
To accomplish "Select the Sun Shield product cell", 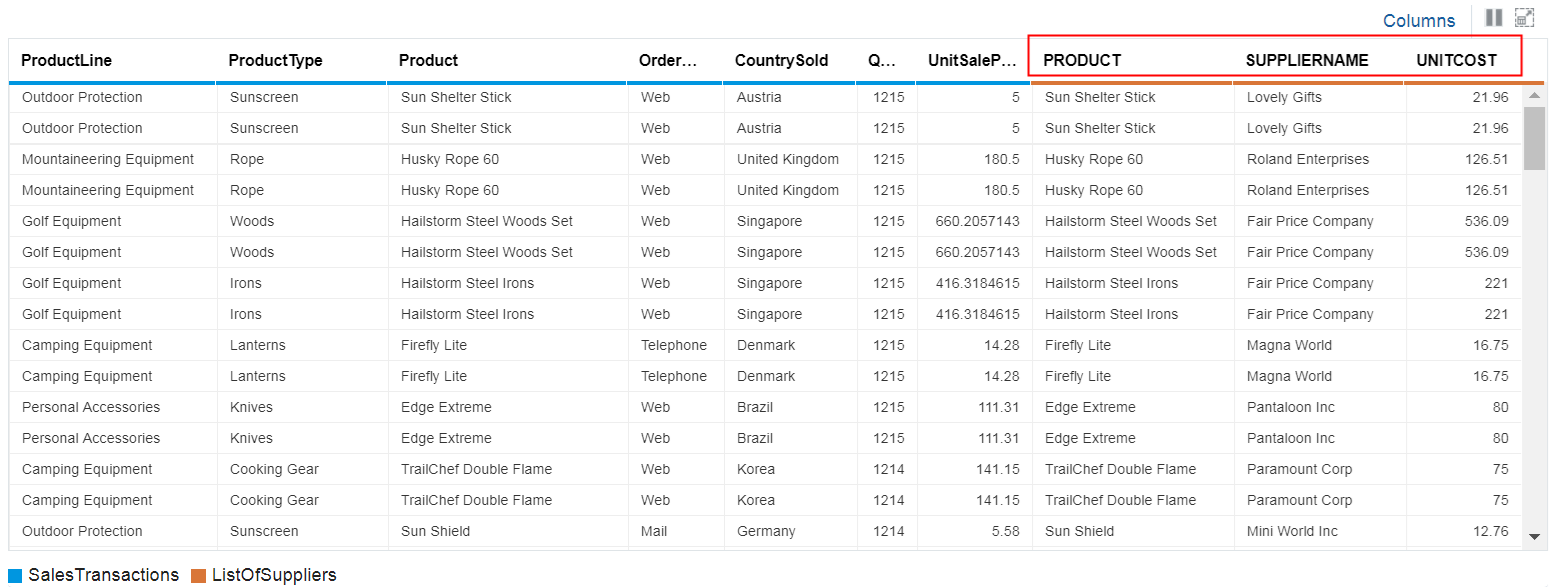I will point(435,531).
